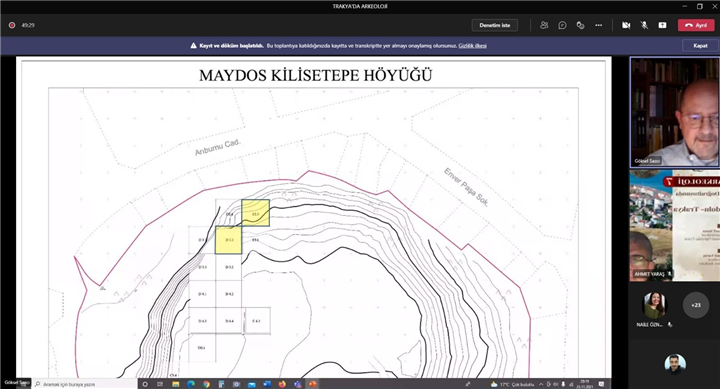
Task: Click the Windows taskbar search box
Action: click(x=85, y=384)
